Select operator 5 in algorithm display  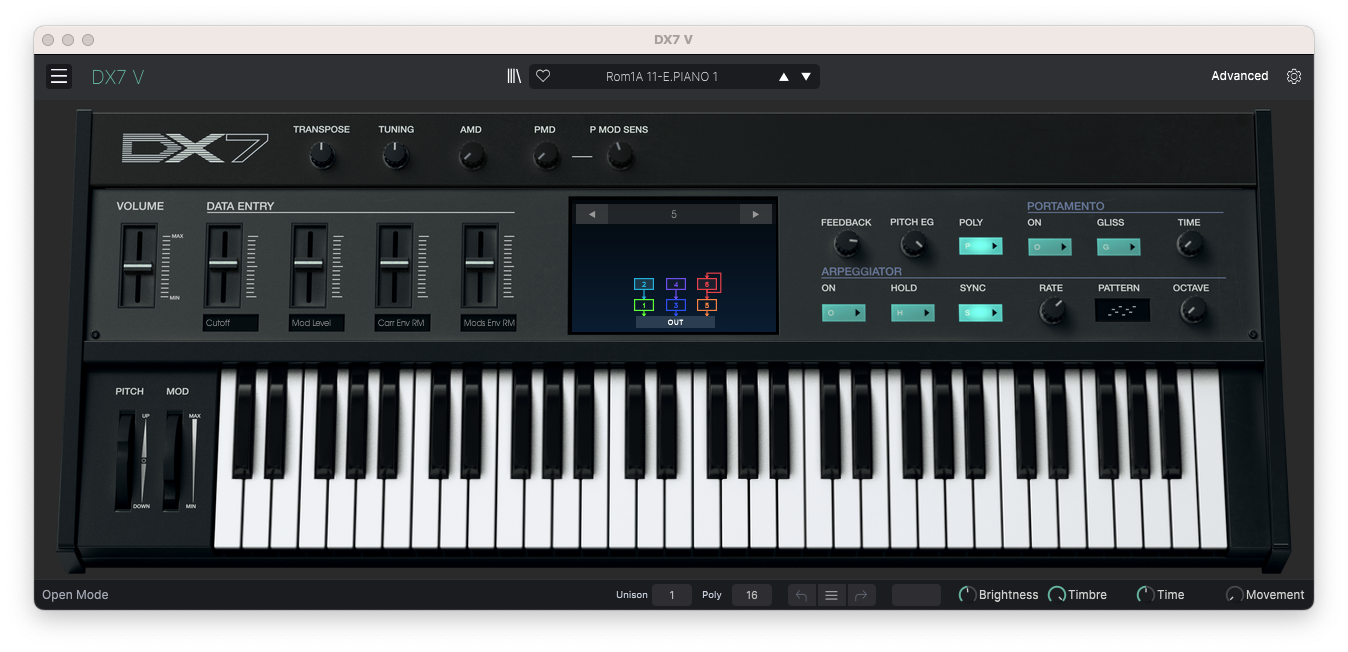click(x=707, y=305)
